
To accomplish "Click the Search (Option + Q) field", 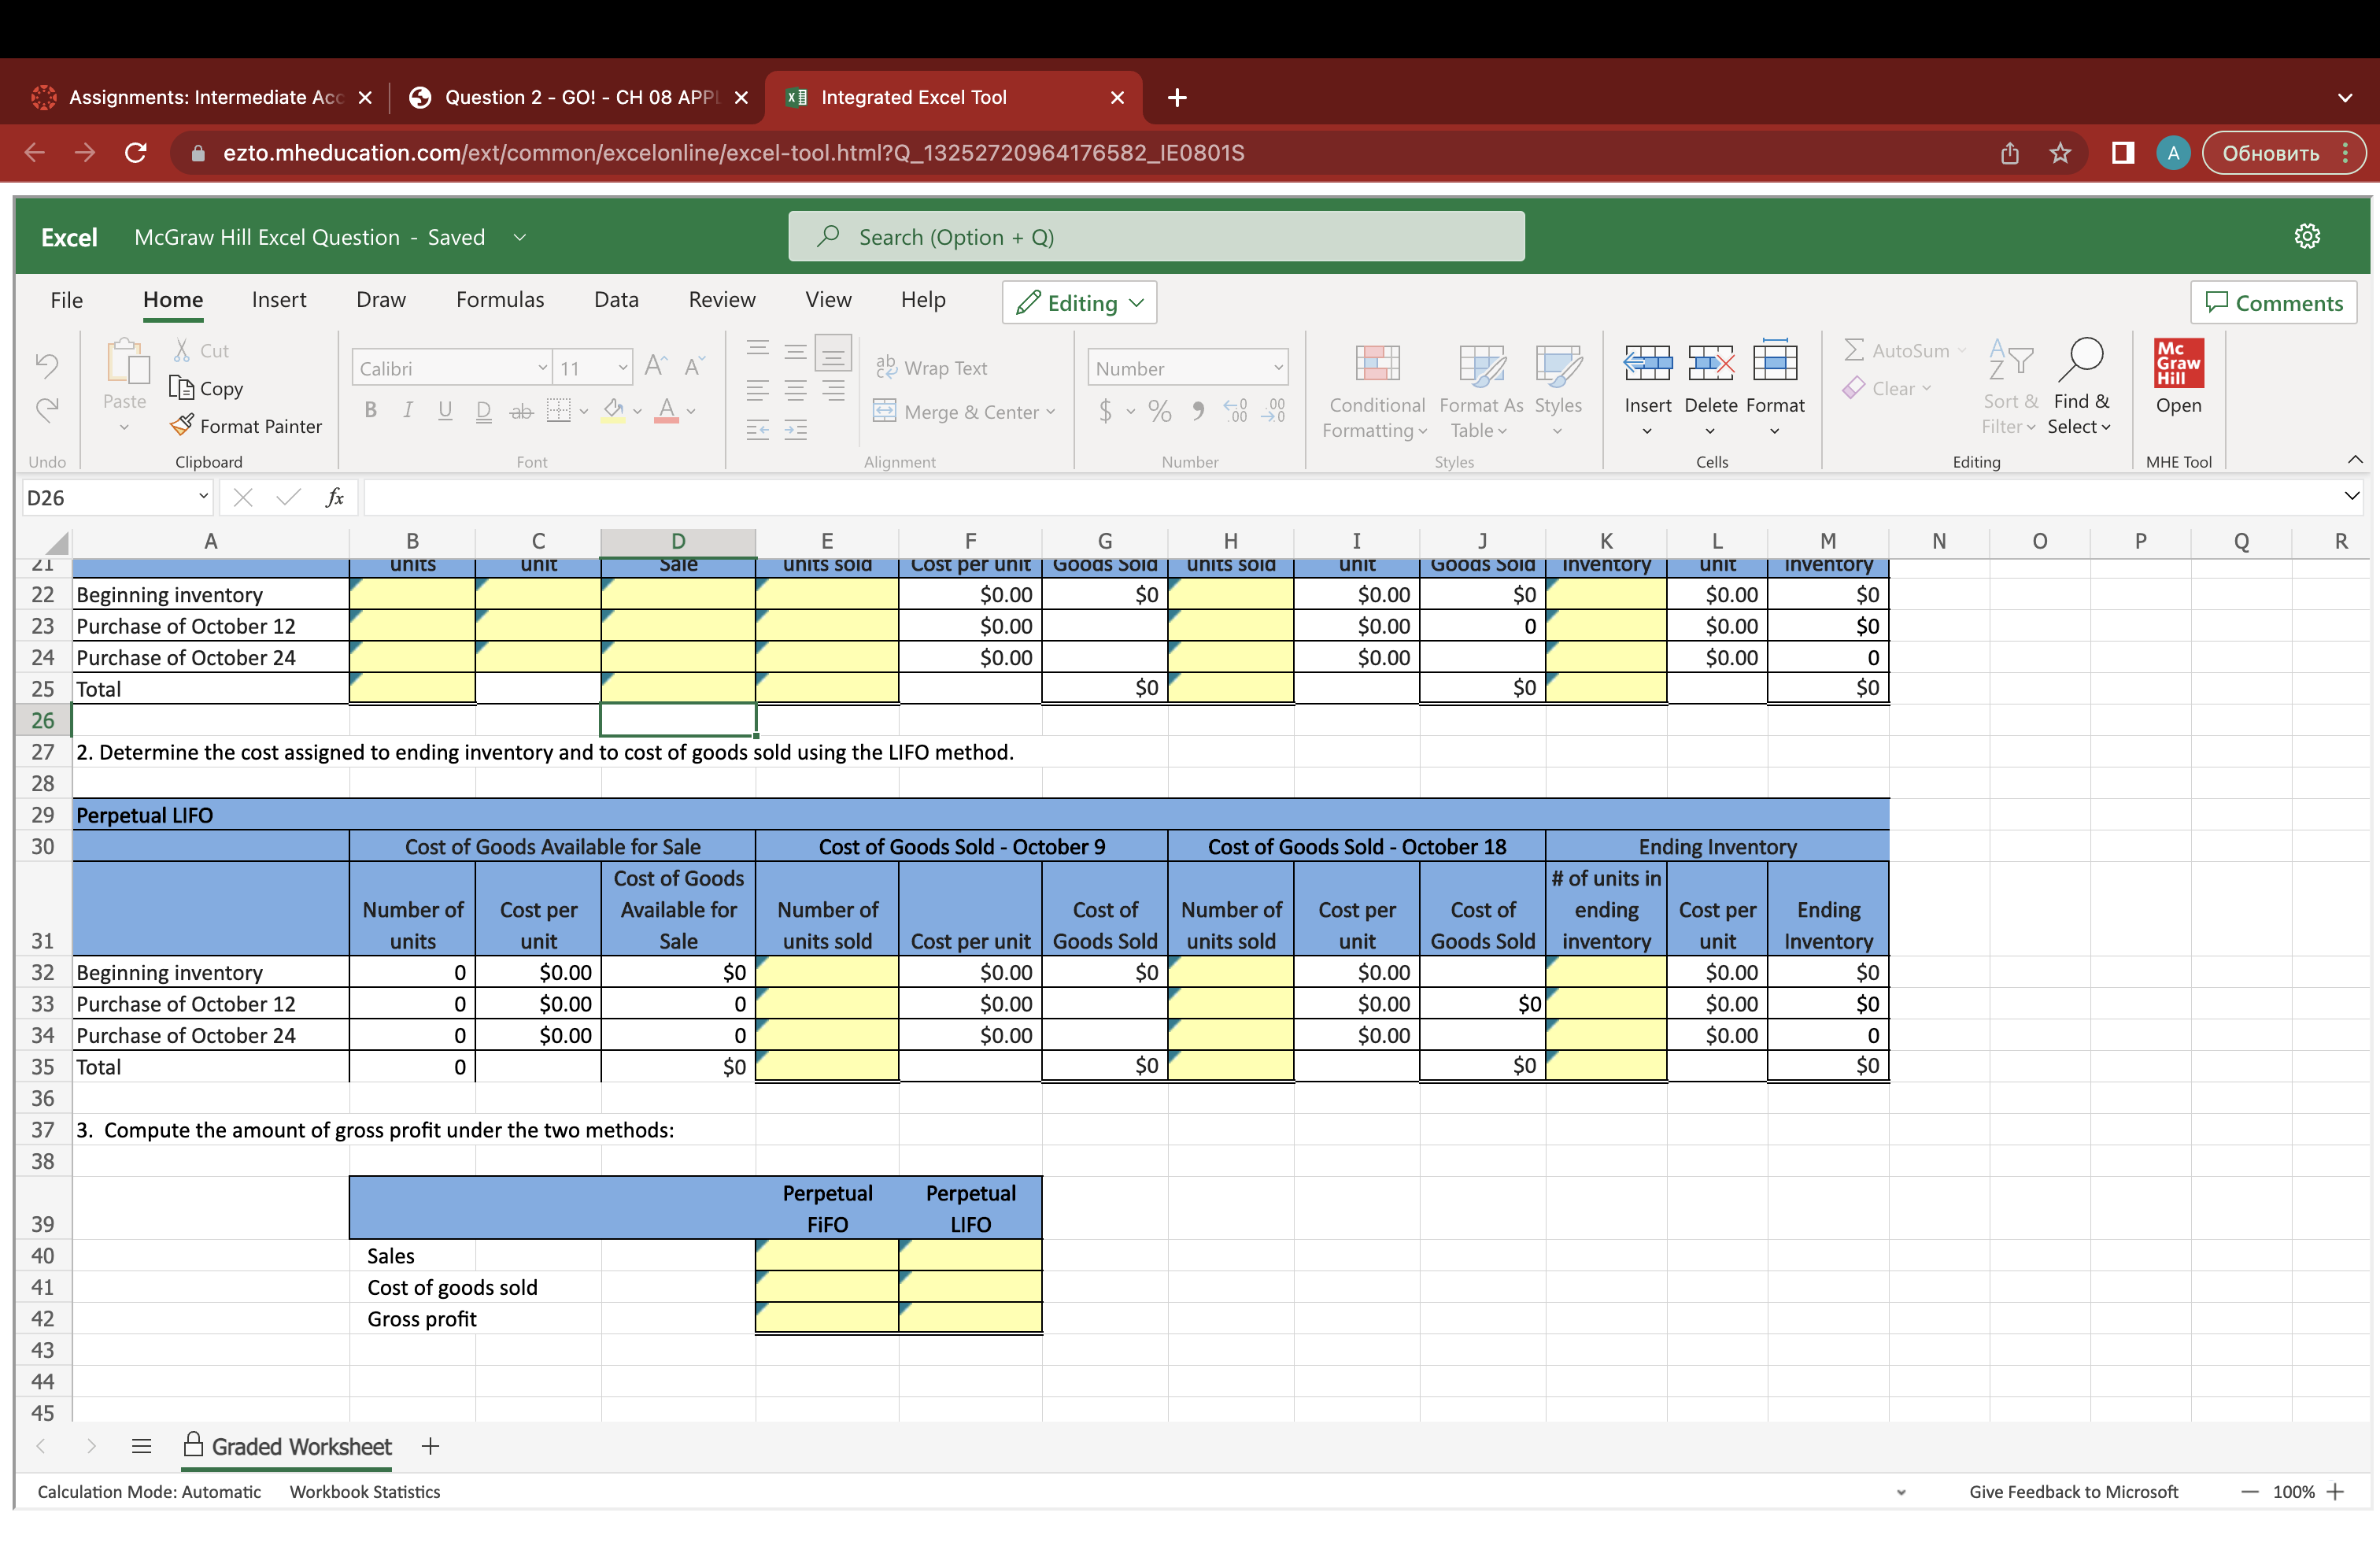I will pos(1155,237).
